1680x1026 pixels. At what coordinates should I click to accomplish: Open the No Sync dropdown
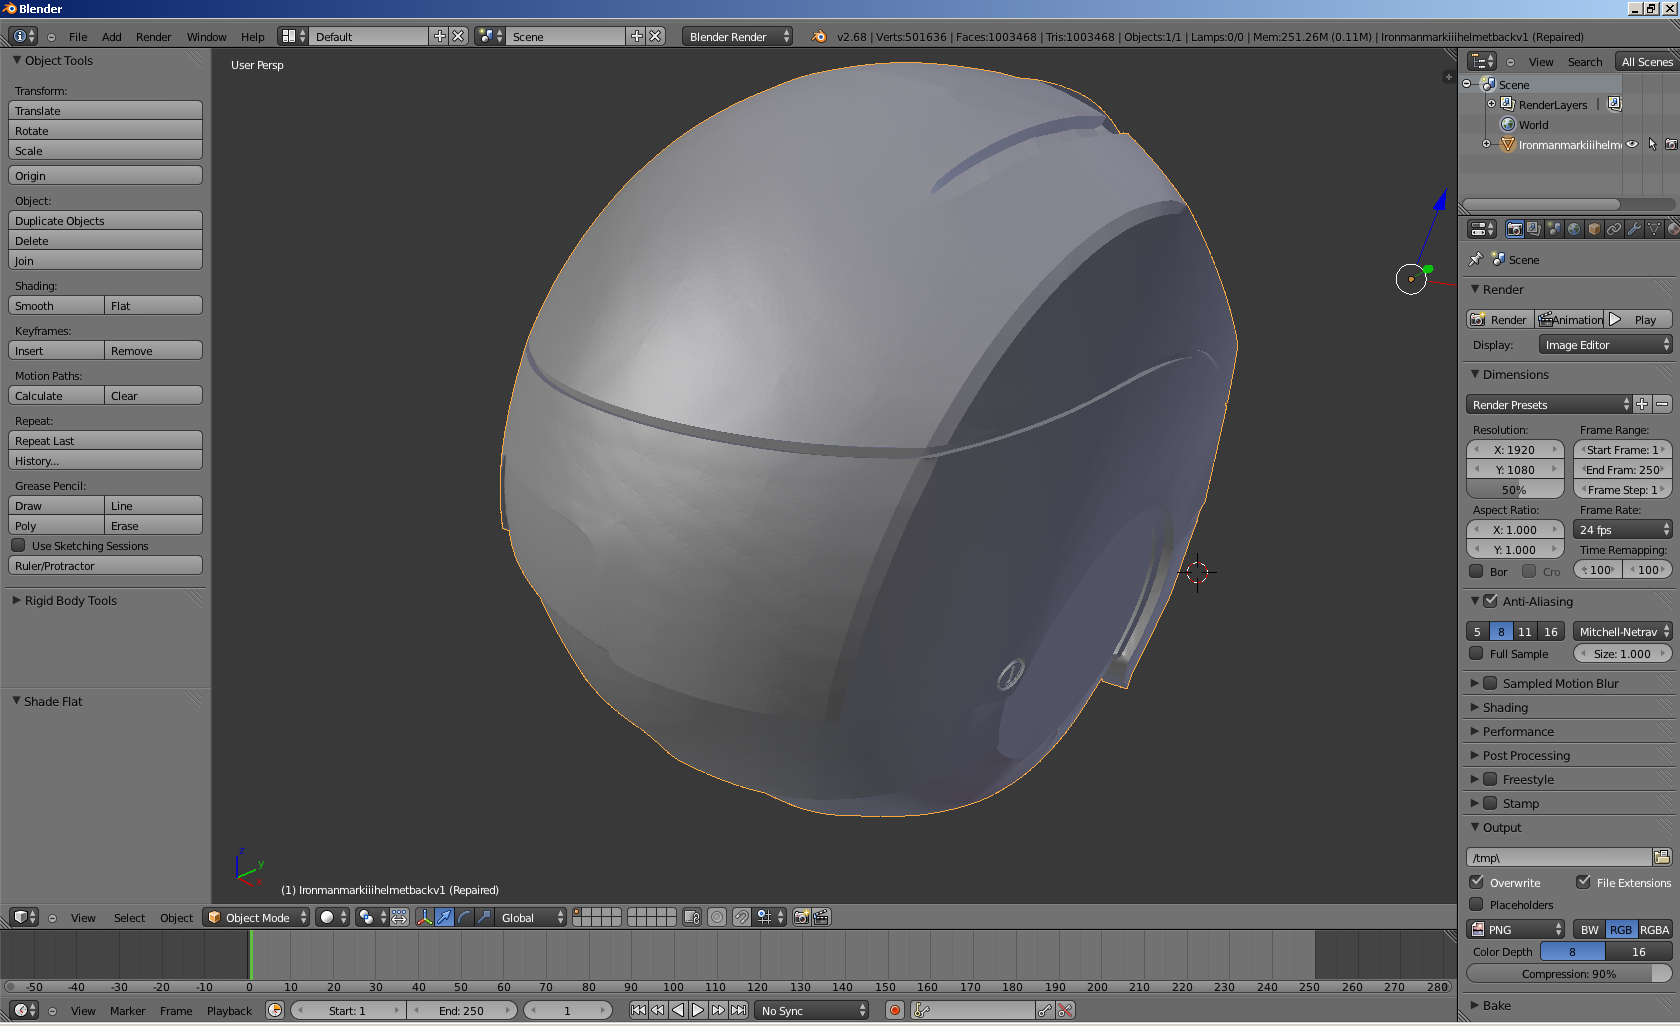pos(812,1010)
